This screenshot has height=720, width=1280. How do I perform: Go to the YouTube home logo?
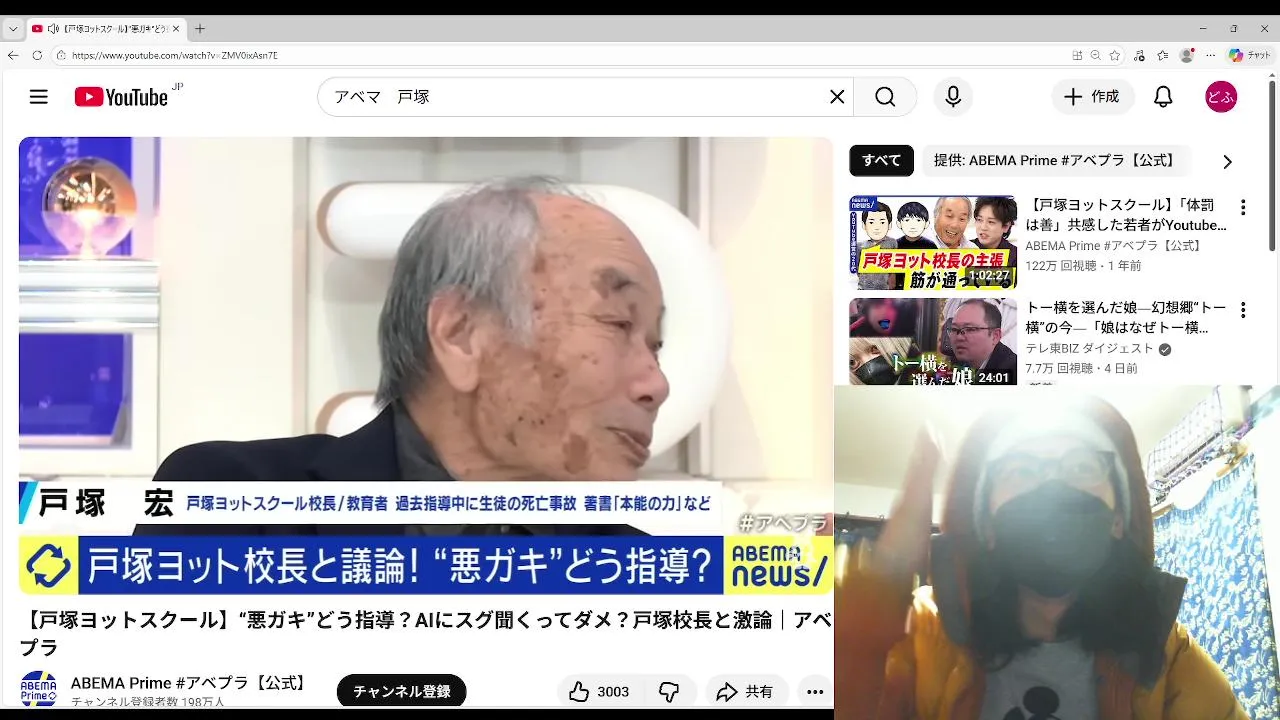tap(121, 97)
